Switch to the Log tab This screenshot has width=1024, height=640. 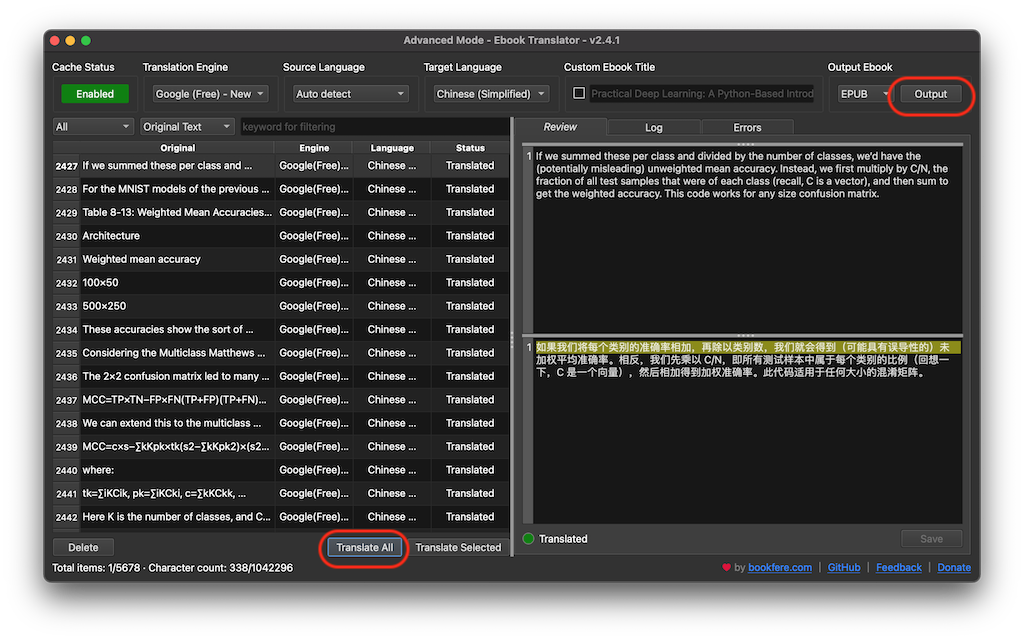654,127
